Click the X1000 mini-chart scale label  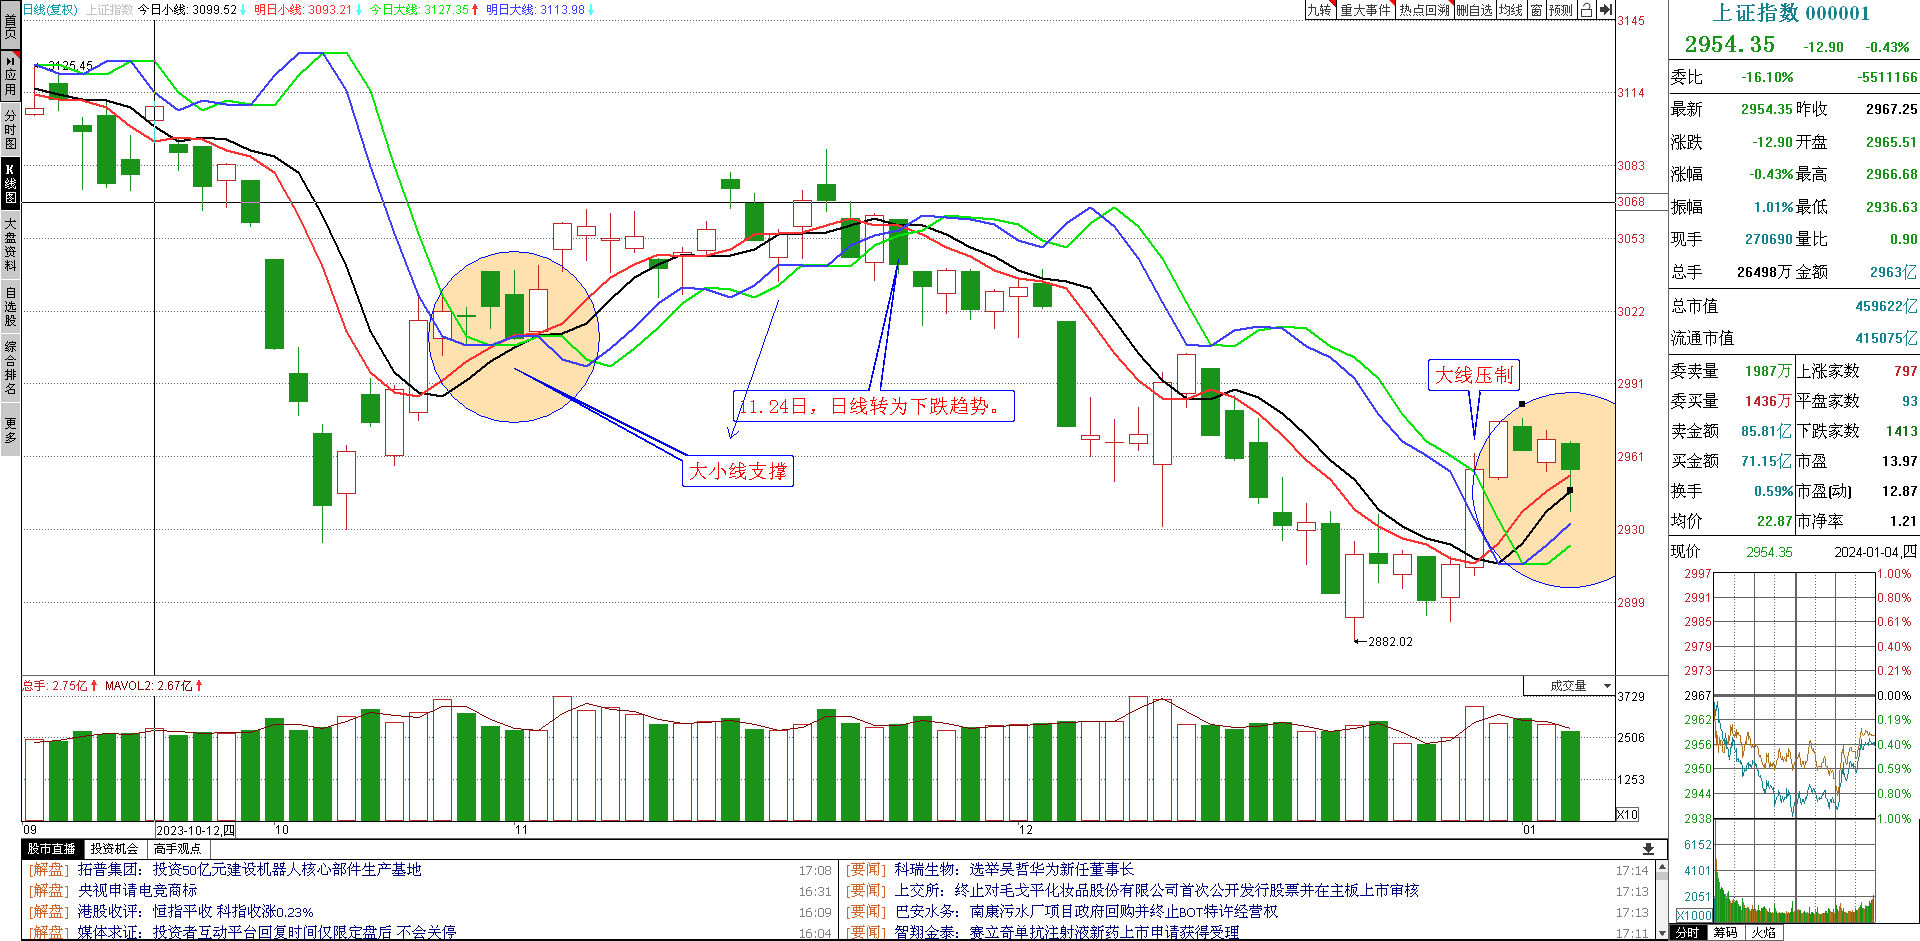click(1694, 916)
